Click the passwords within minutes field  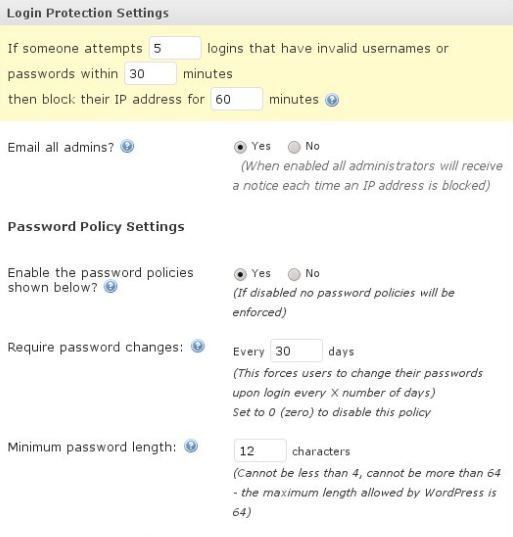click(150, 73)
